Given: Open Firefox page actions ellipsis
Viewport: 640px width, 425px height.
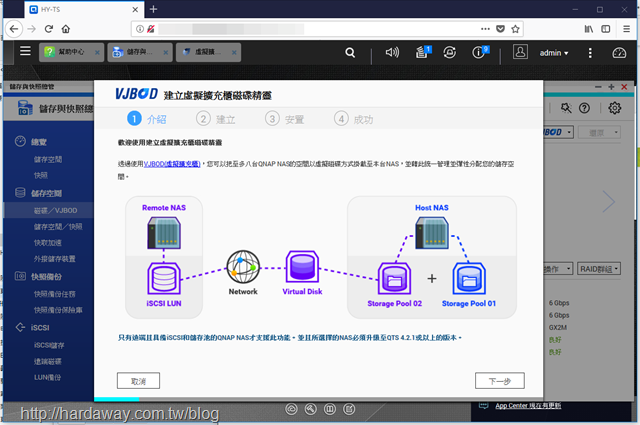Looking at the screenshot, I should click(485, 29).
